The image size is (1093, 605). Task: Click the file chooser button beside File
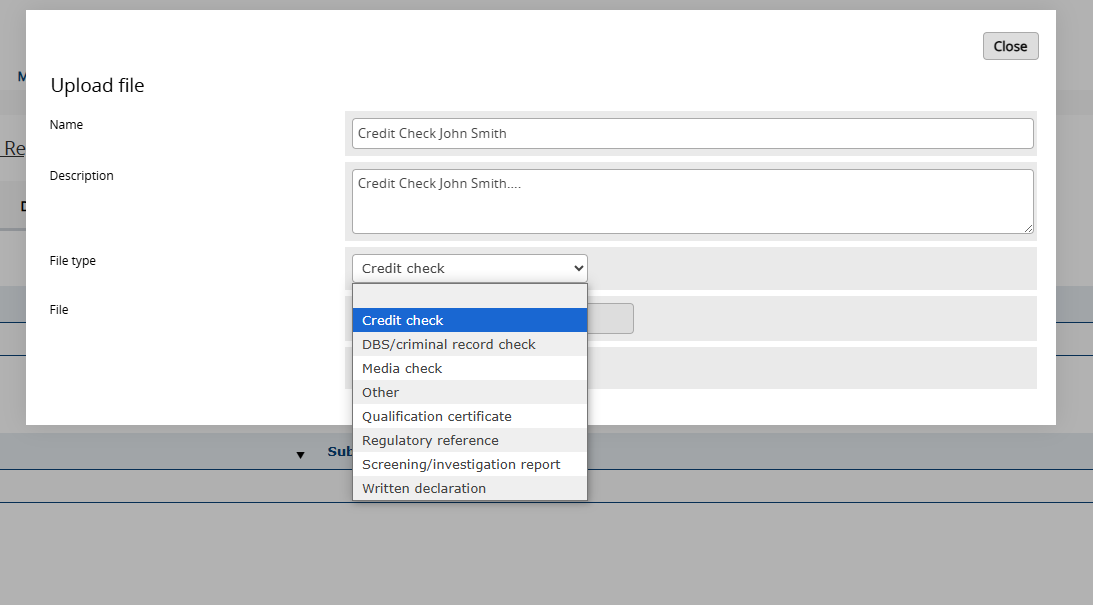(x=610, y=318)
